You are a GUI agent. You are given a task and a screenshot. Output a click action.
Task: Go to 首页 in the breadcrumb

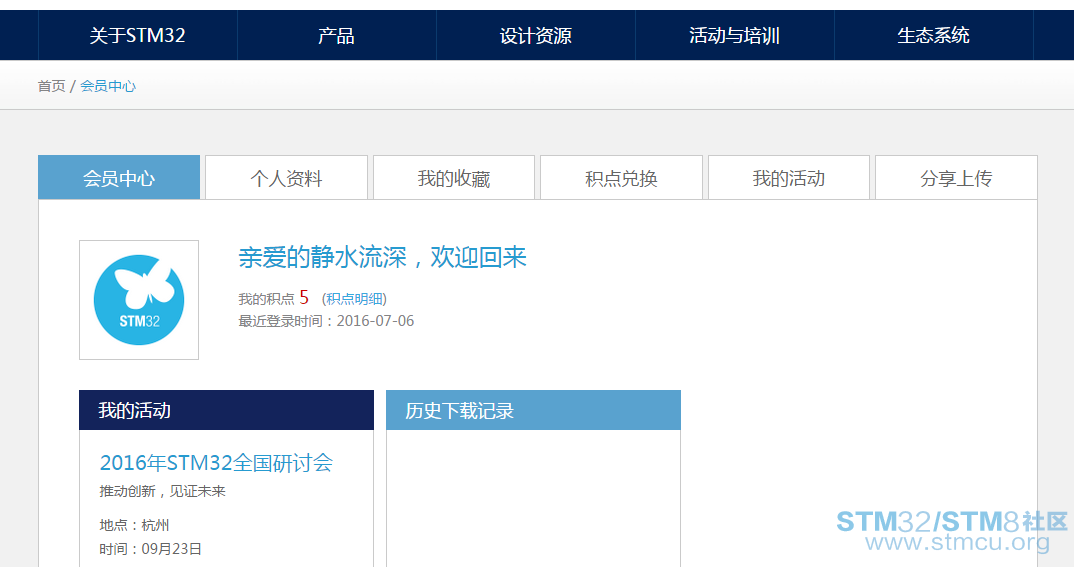[x=51, y=86]
